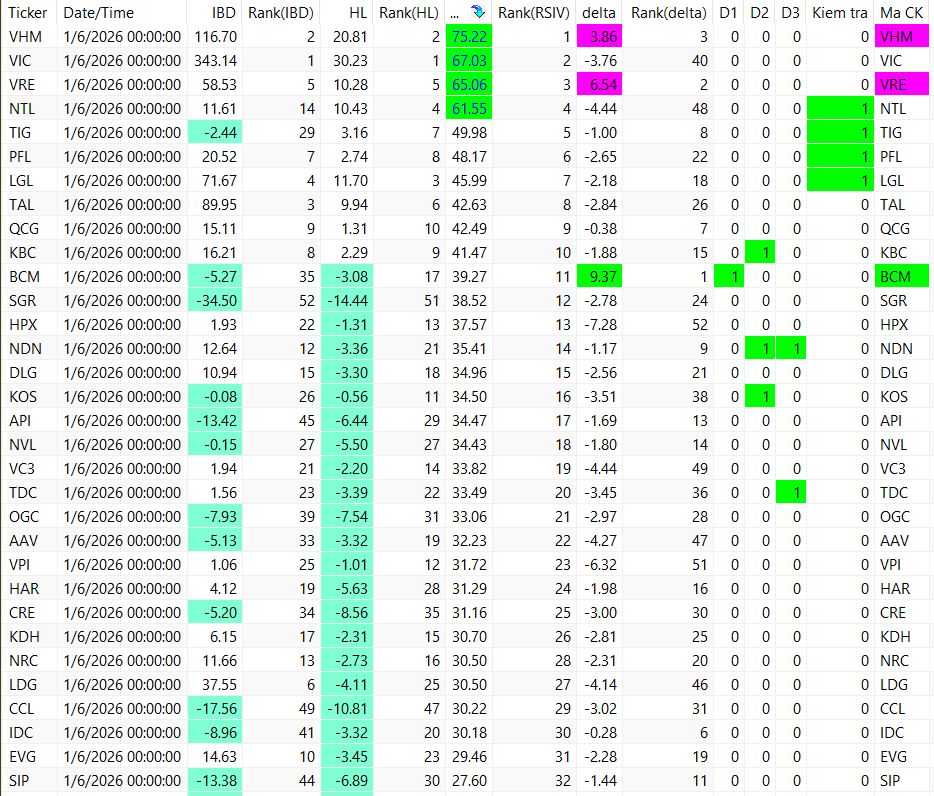Click the Ma CK column header
Image resolution: width=934 pixels, height=796 pixels.
(x=902, y=13)
